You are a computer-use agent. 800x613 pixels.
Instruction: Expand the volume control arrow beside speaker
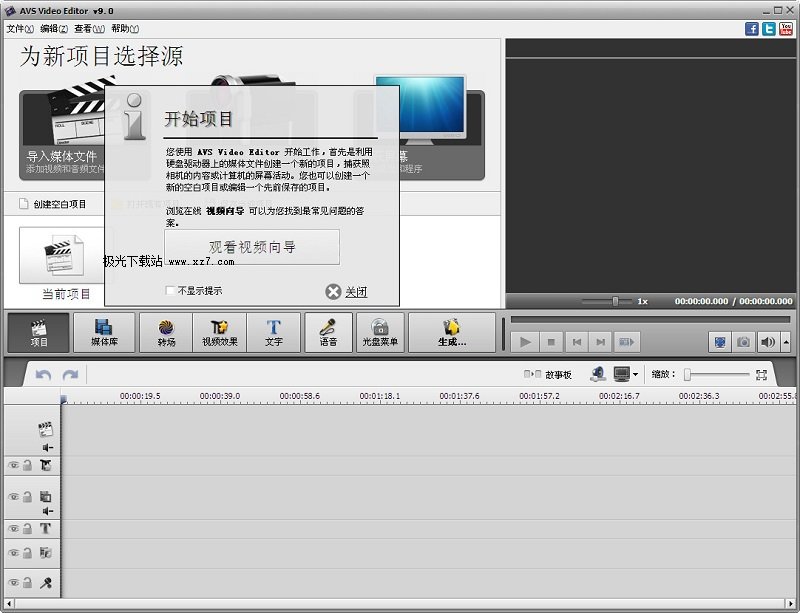click(786, 342)
